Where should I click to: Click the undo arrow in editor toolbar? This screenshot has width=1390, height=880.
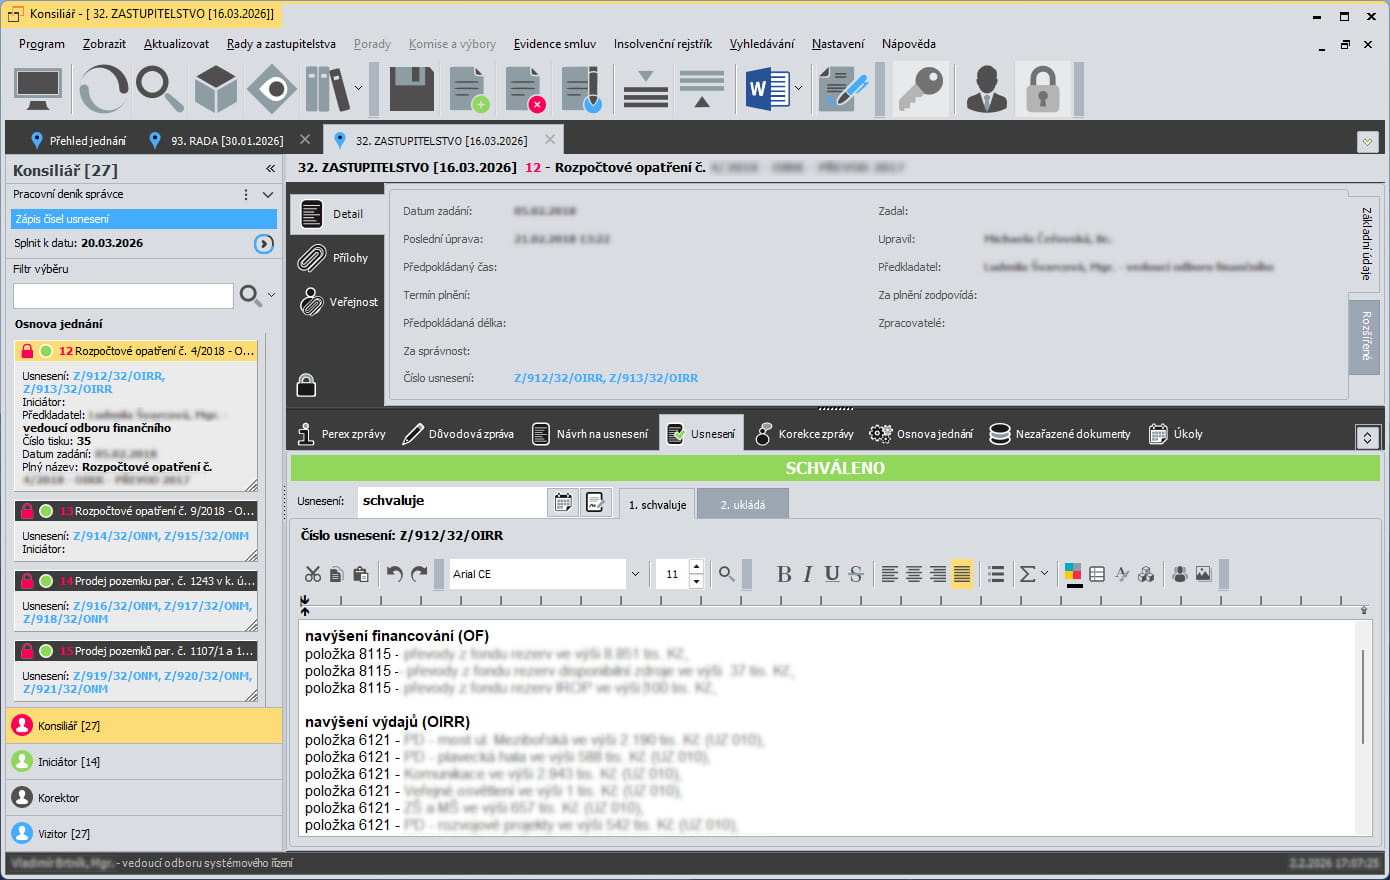click(395, 574)
